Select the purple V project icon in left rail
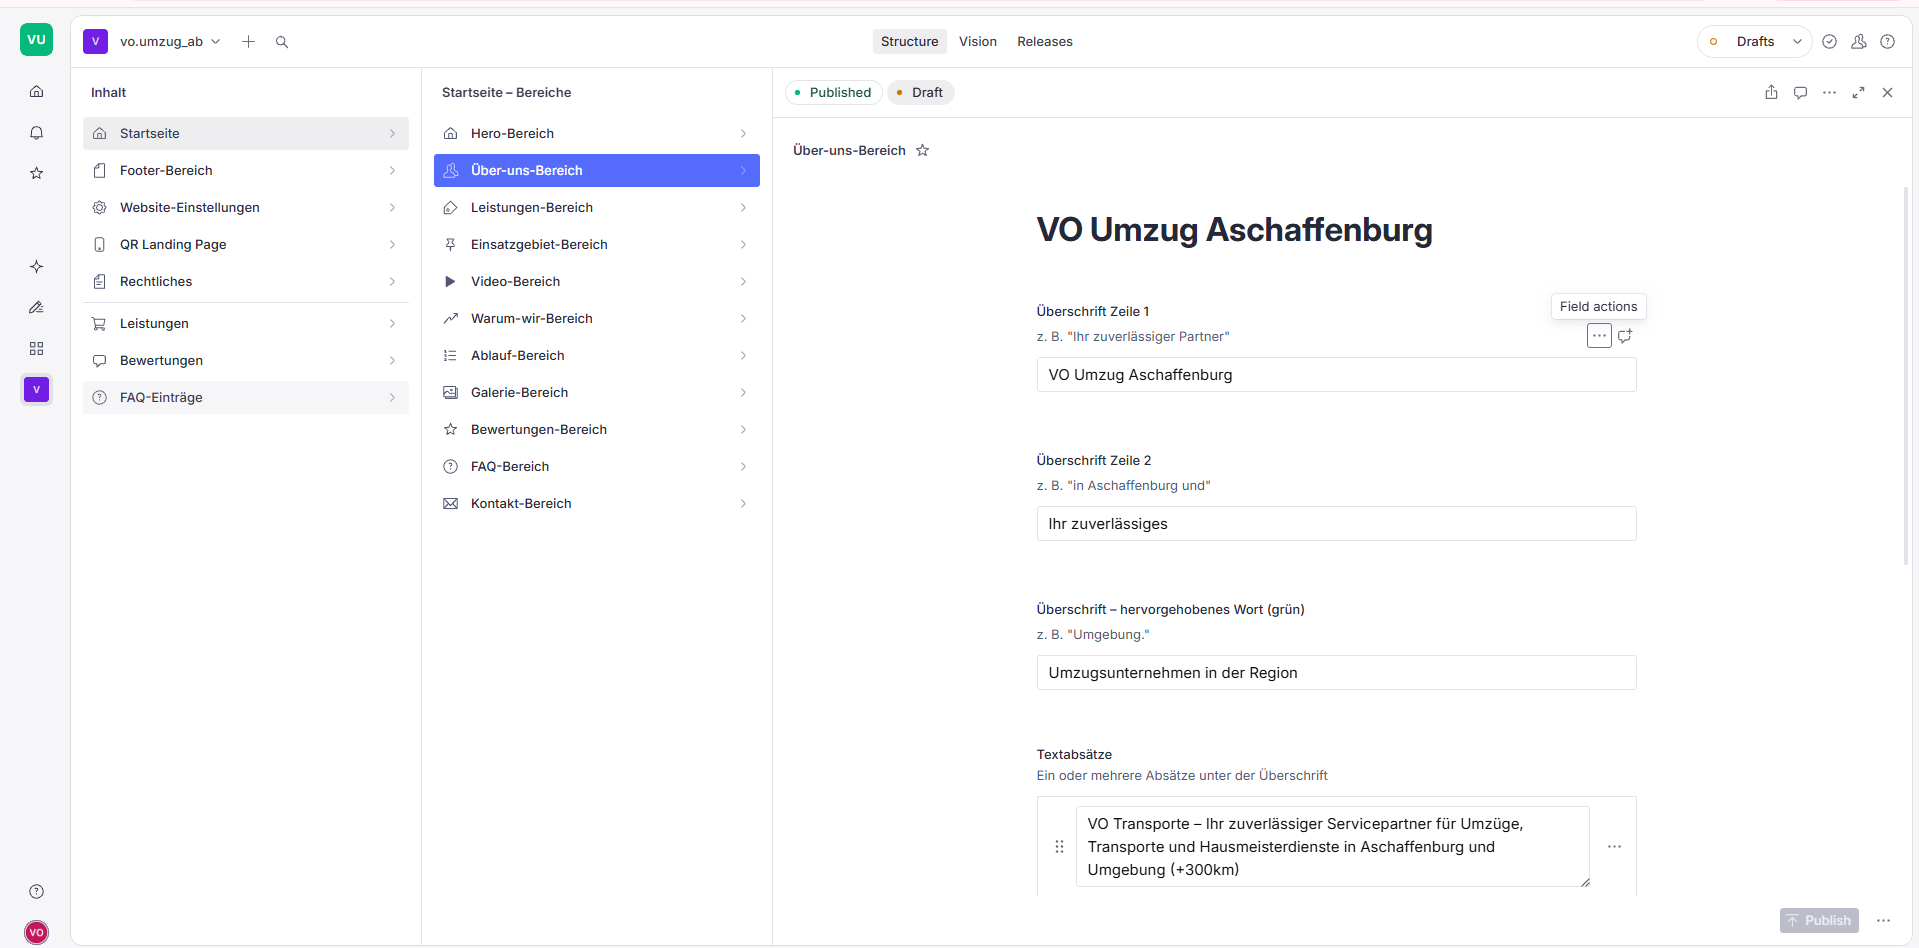1919x948 pixels. click(x=36, y=389)
